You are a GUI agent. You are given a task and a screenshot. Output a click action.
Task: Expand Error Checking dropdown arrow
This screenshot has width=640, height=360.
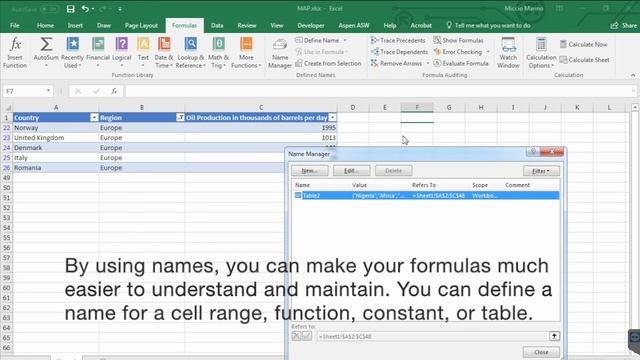click(488, 52)
